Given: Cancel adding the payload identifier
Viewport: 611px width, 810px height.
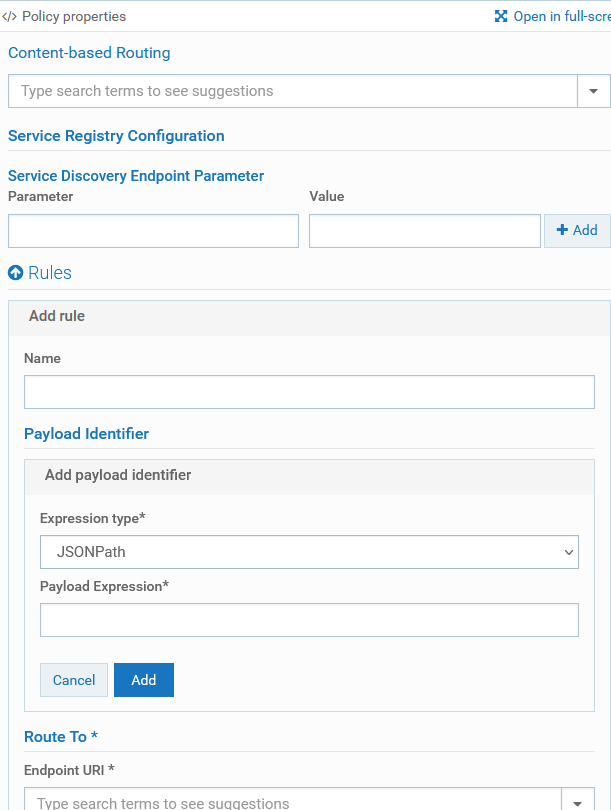Looking at the screenshot, I should click(x=74, y=680).
